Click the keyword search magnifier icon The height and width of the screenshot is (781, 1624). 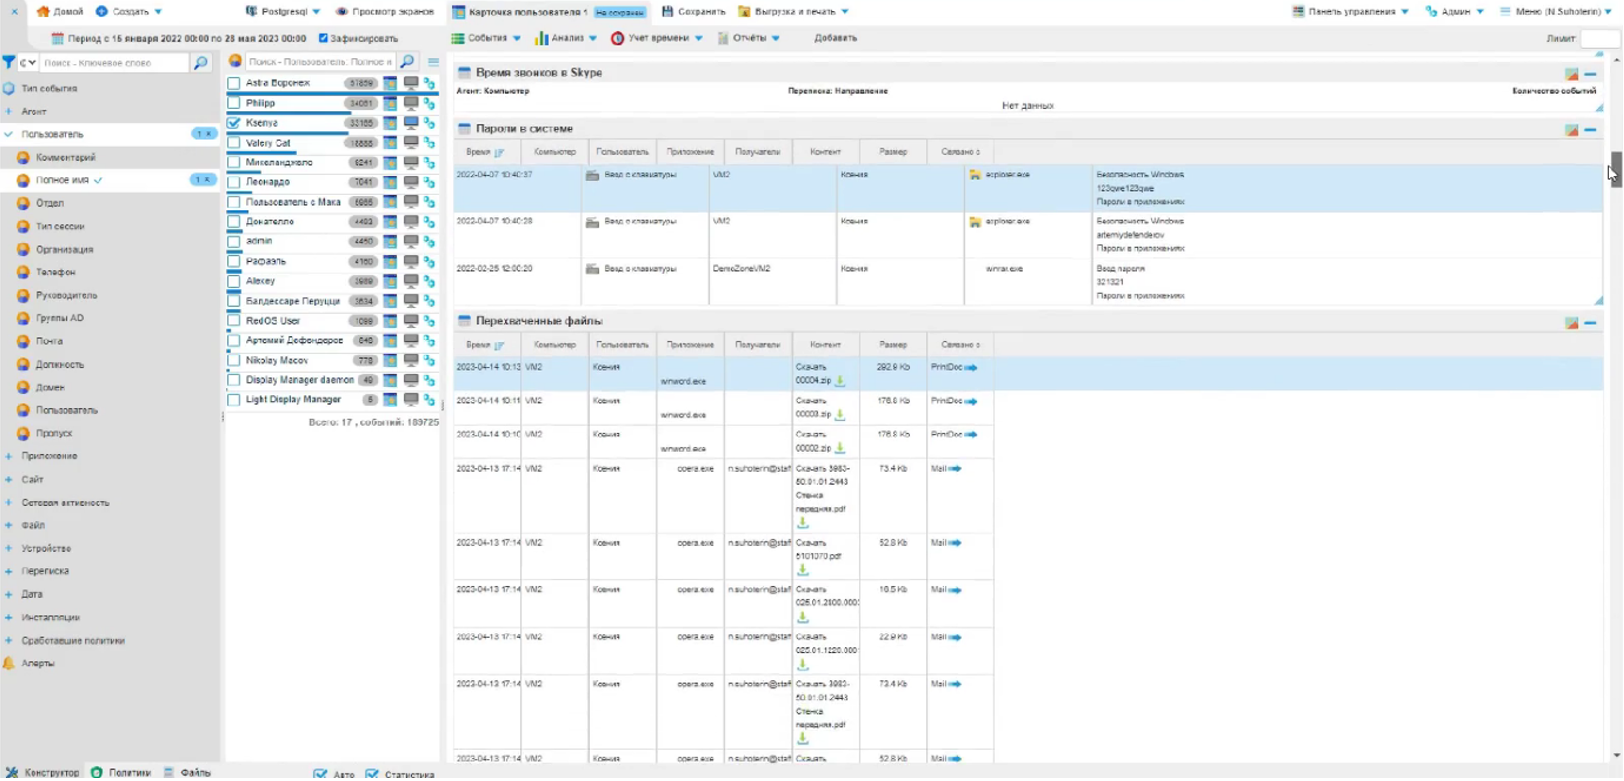(201, 63)
